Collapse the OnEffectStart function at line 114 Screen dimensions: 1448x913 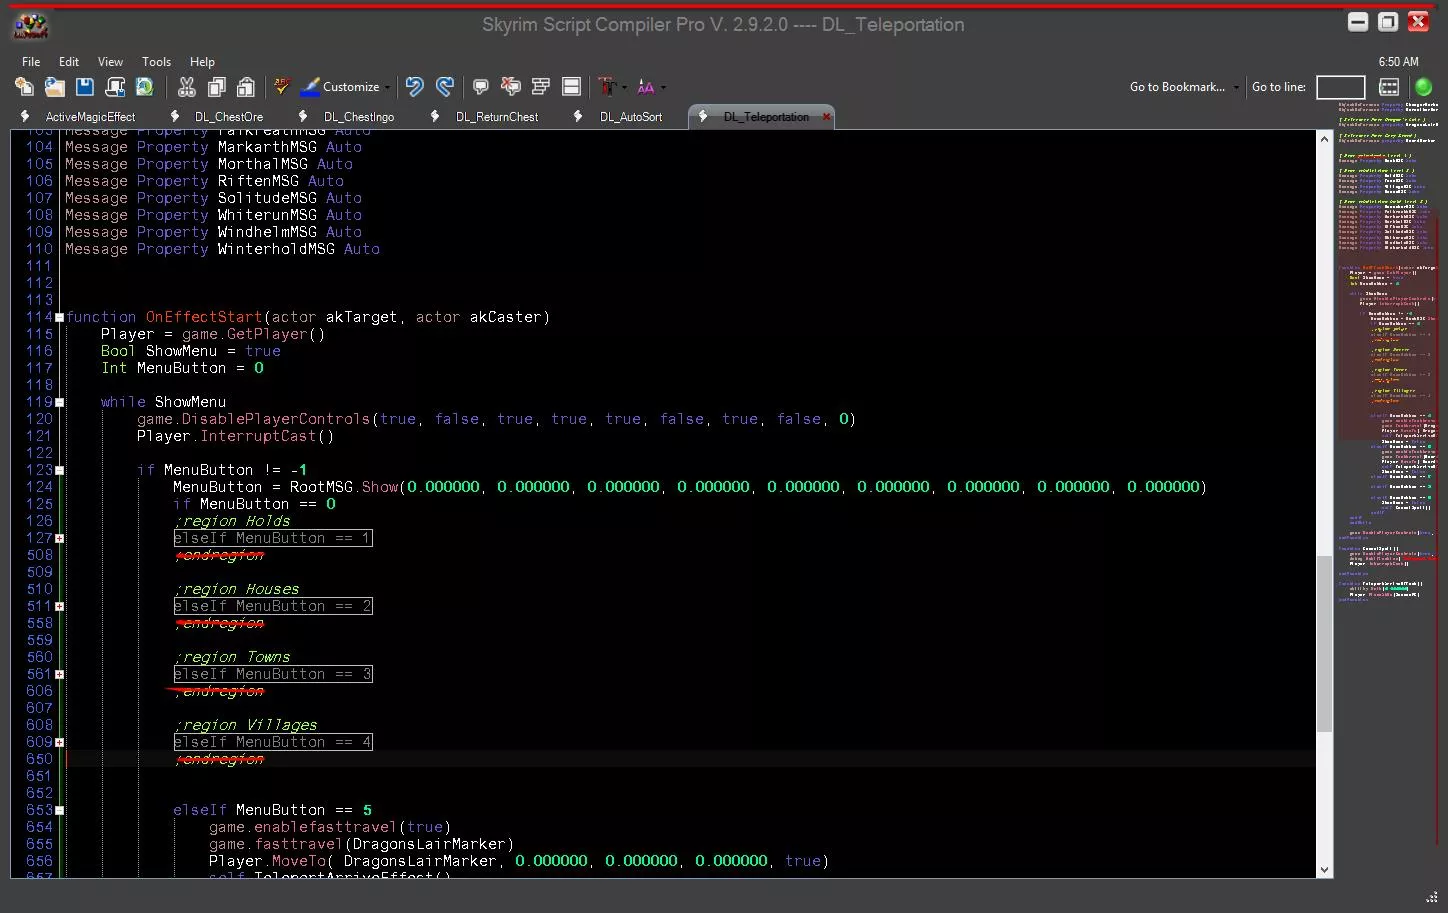(59, 317)
